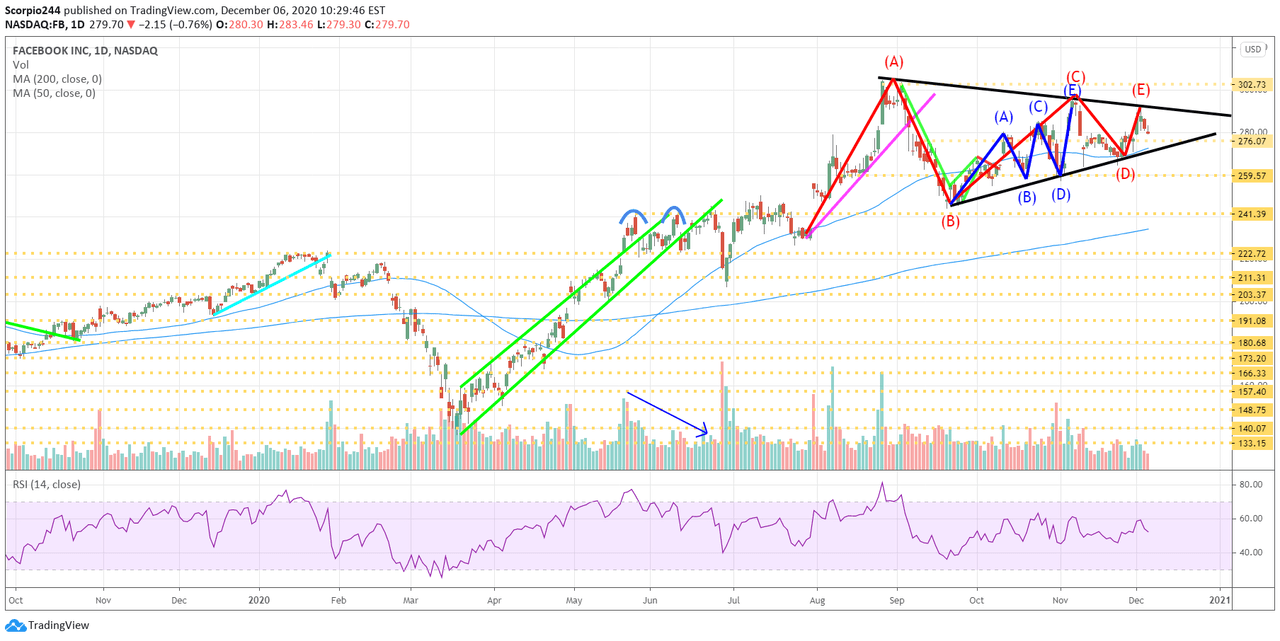This screenshot has width=1280, height=641.
Task: Select the MA (200, close, 0) indicator label
Action: [x=58, y=79]
